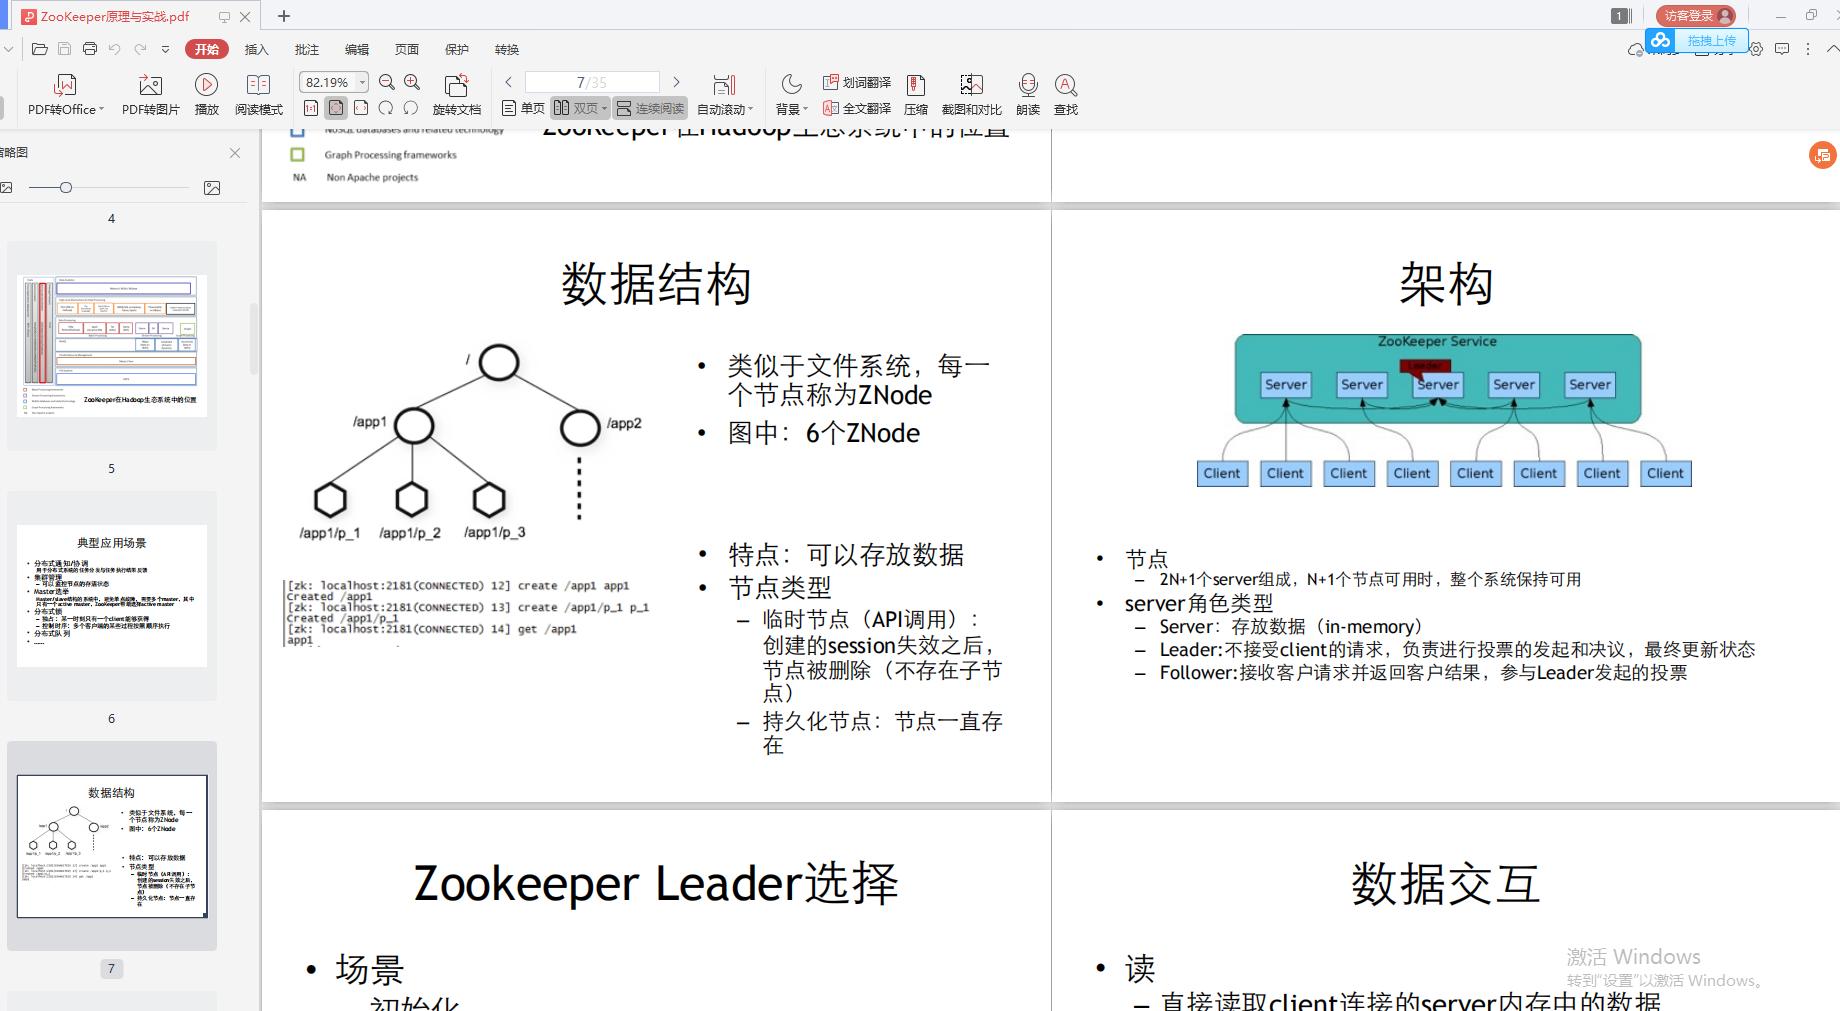This screenshot has height=1011, width=1840.
Task: Launch 截图和对比 screenshot compare tool
Action: [x=969, y=95]
